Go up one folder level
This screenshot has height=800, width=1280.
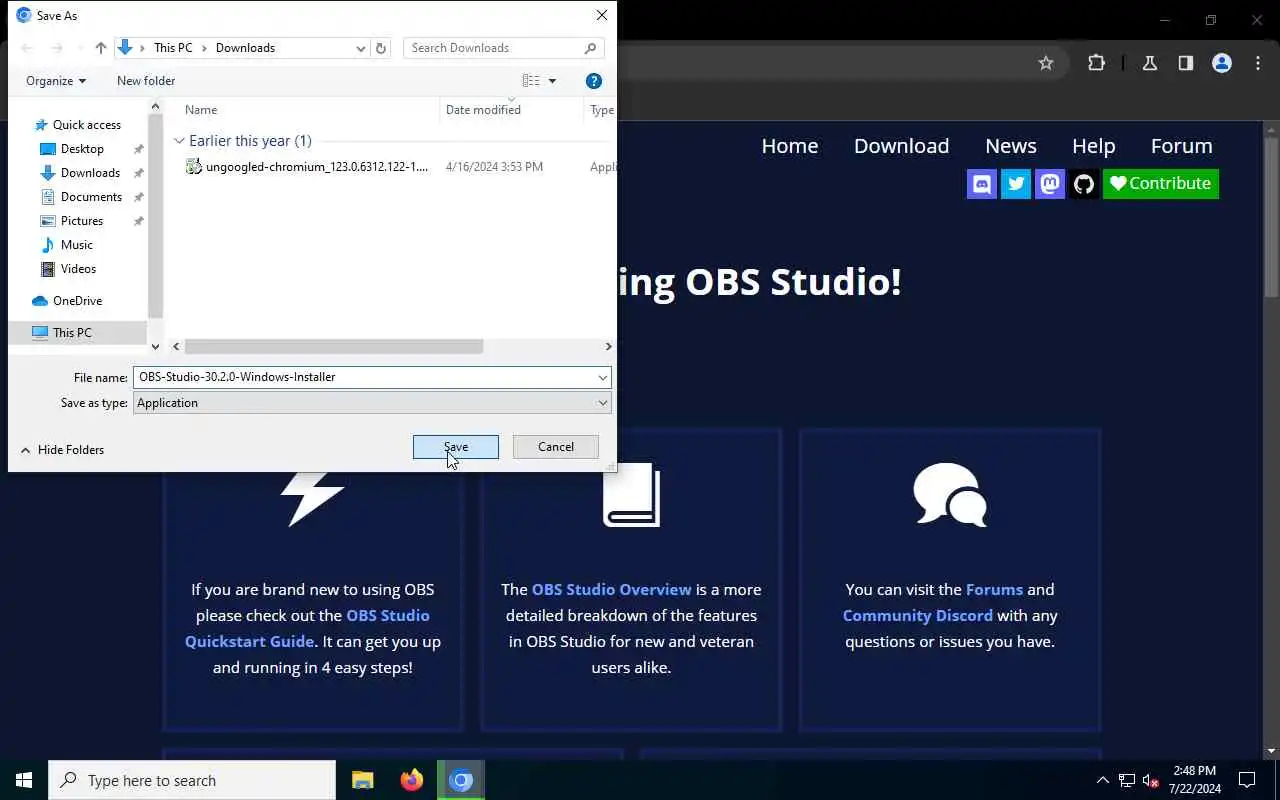[x=101, y=48]
